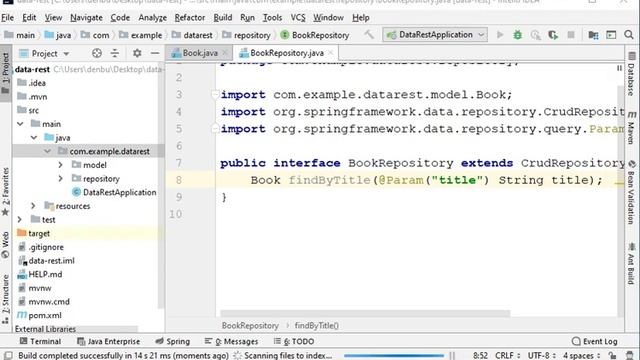Image resolution: width=640 pixels, height=360 pixels.
Task: Open the Structure tool window
Action: (5, 299)
